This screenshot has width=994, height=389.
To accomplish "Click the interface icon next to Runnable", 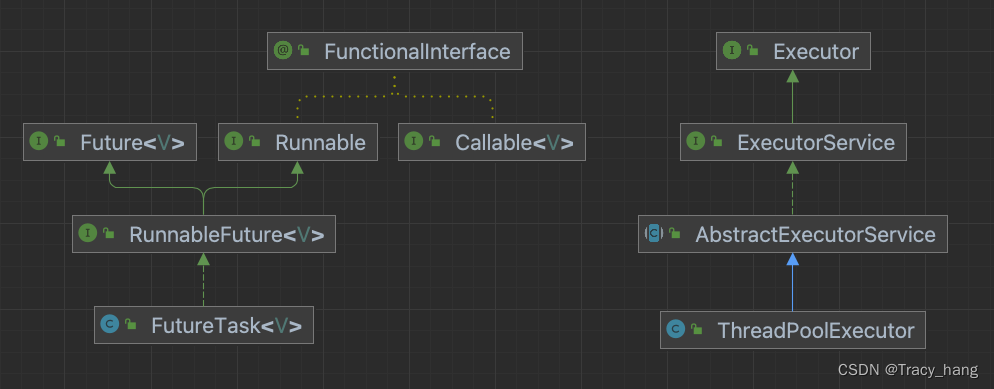I will tap(234, 141).
